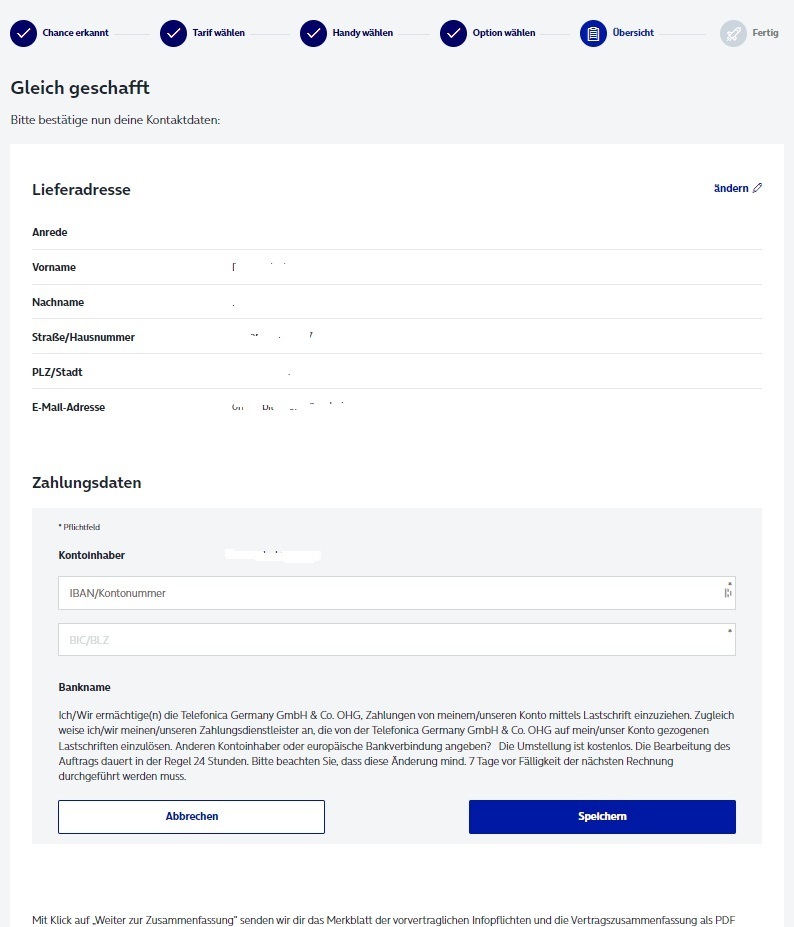
Task: Click the Kontoinhaber name value
Action: (x=273, y=555)
